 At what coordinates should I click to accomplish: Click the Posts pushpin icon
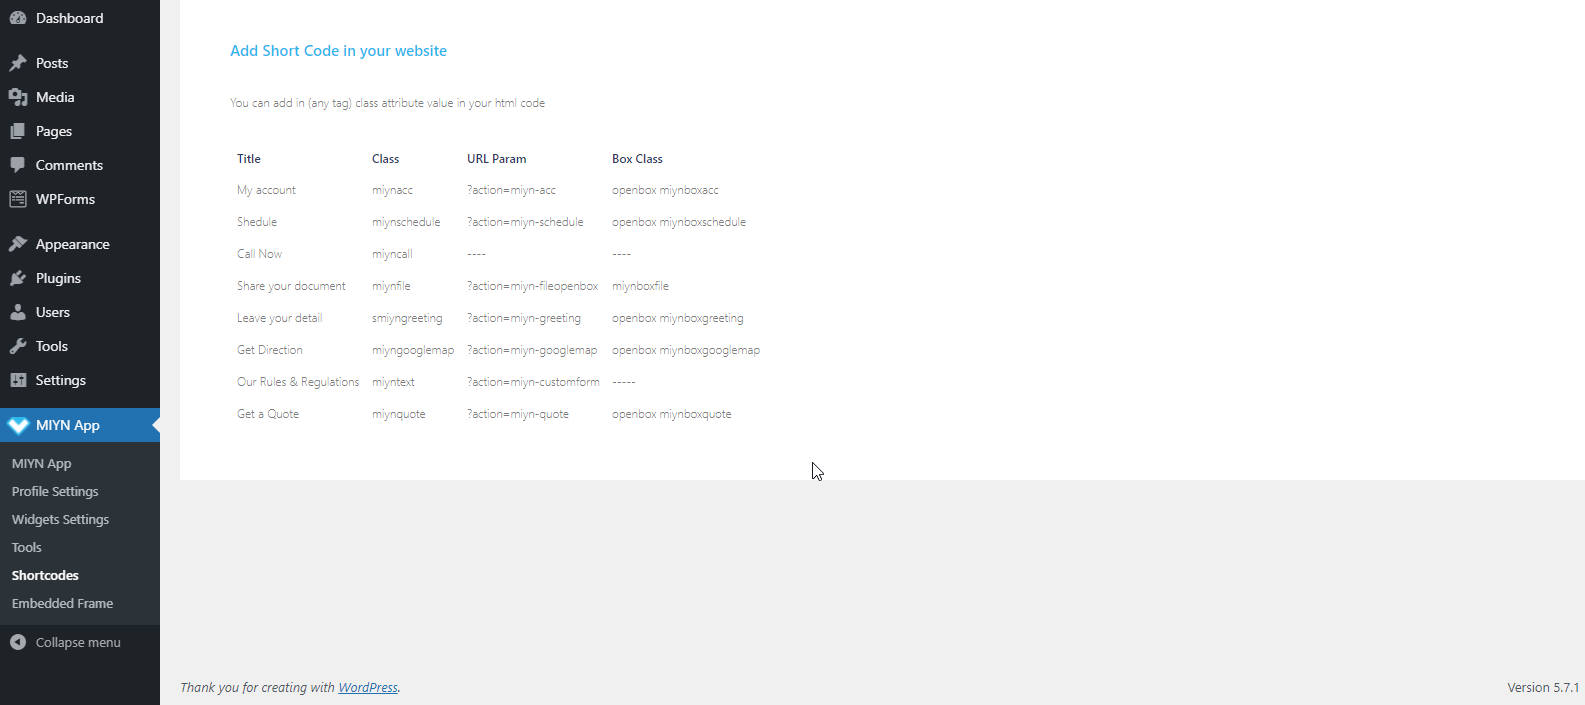(x=18, y=63)
